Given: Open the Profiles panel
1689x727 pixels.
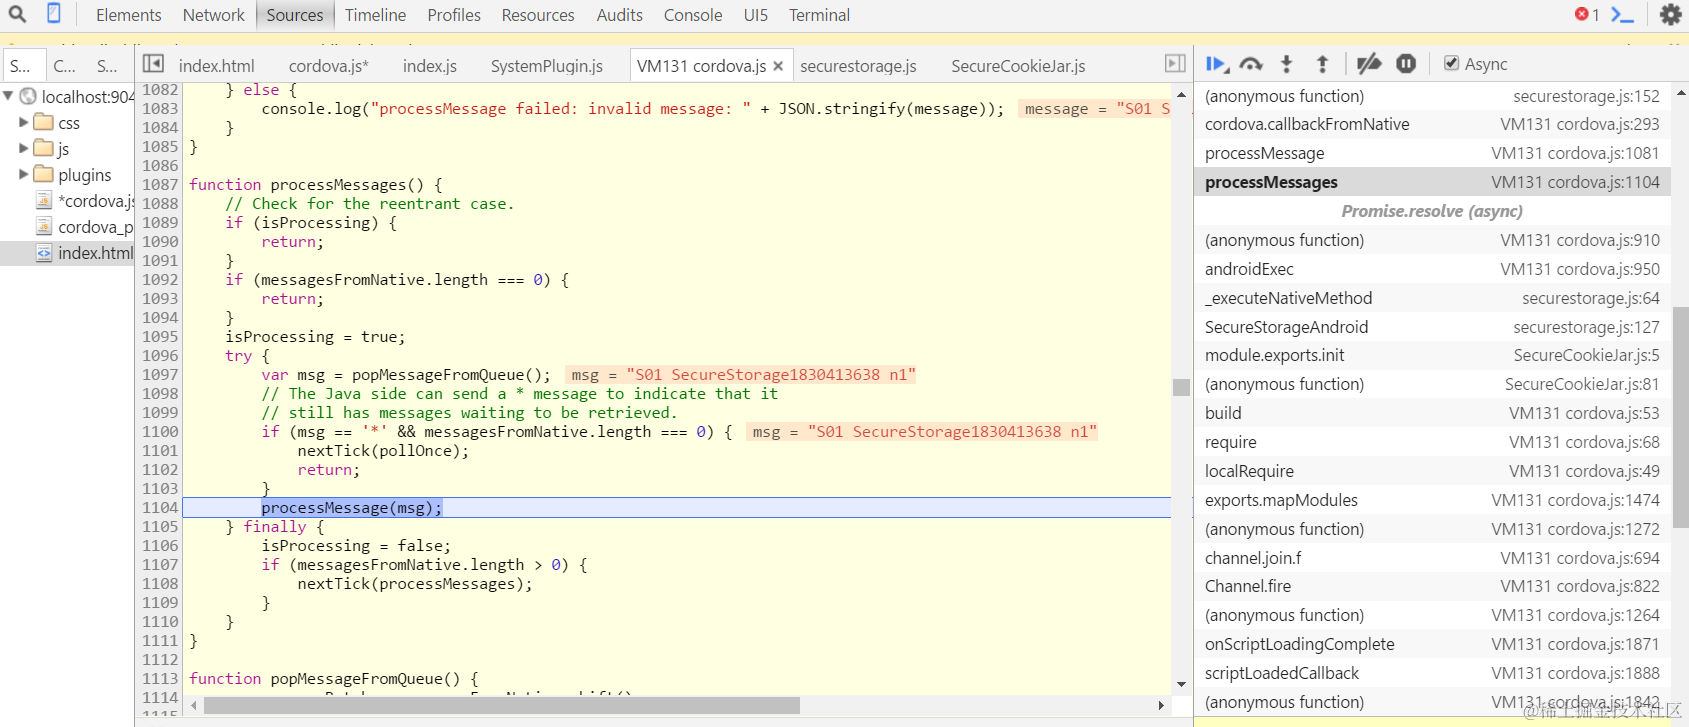Looking at the screenshot, I should tap(454, 15).
